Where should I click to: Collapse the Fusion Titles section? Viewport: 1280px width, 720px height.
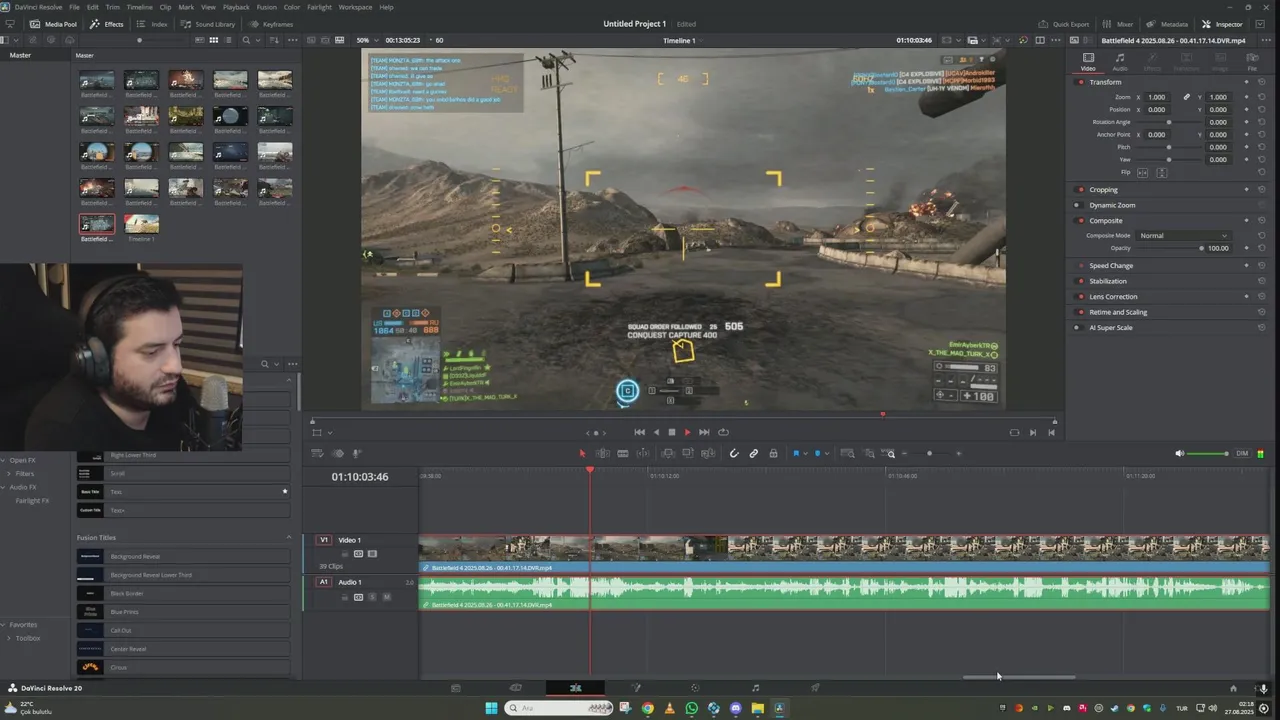(x=289, y=538)
